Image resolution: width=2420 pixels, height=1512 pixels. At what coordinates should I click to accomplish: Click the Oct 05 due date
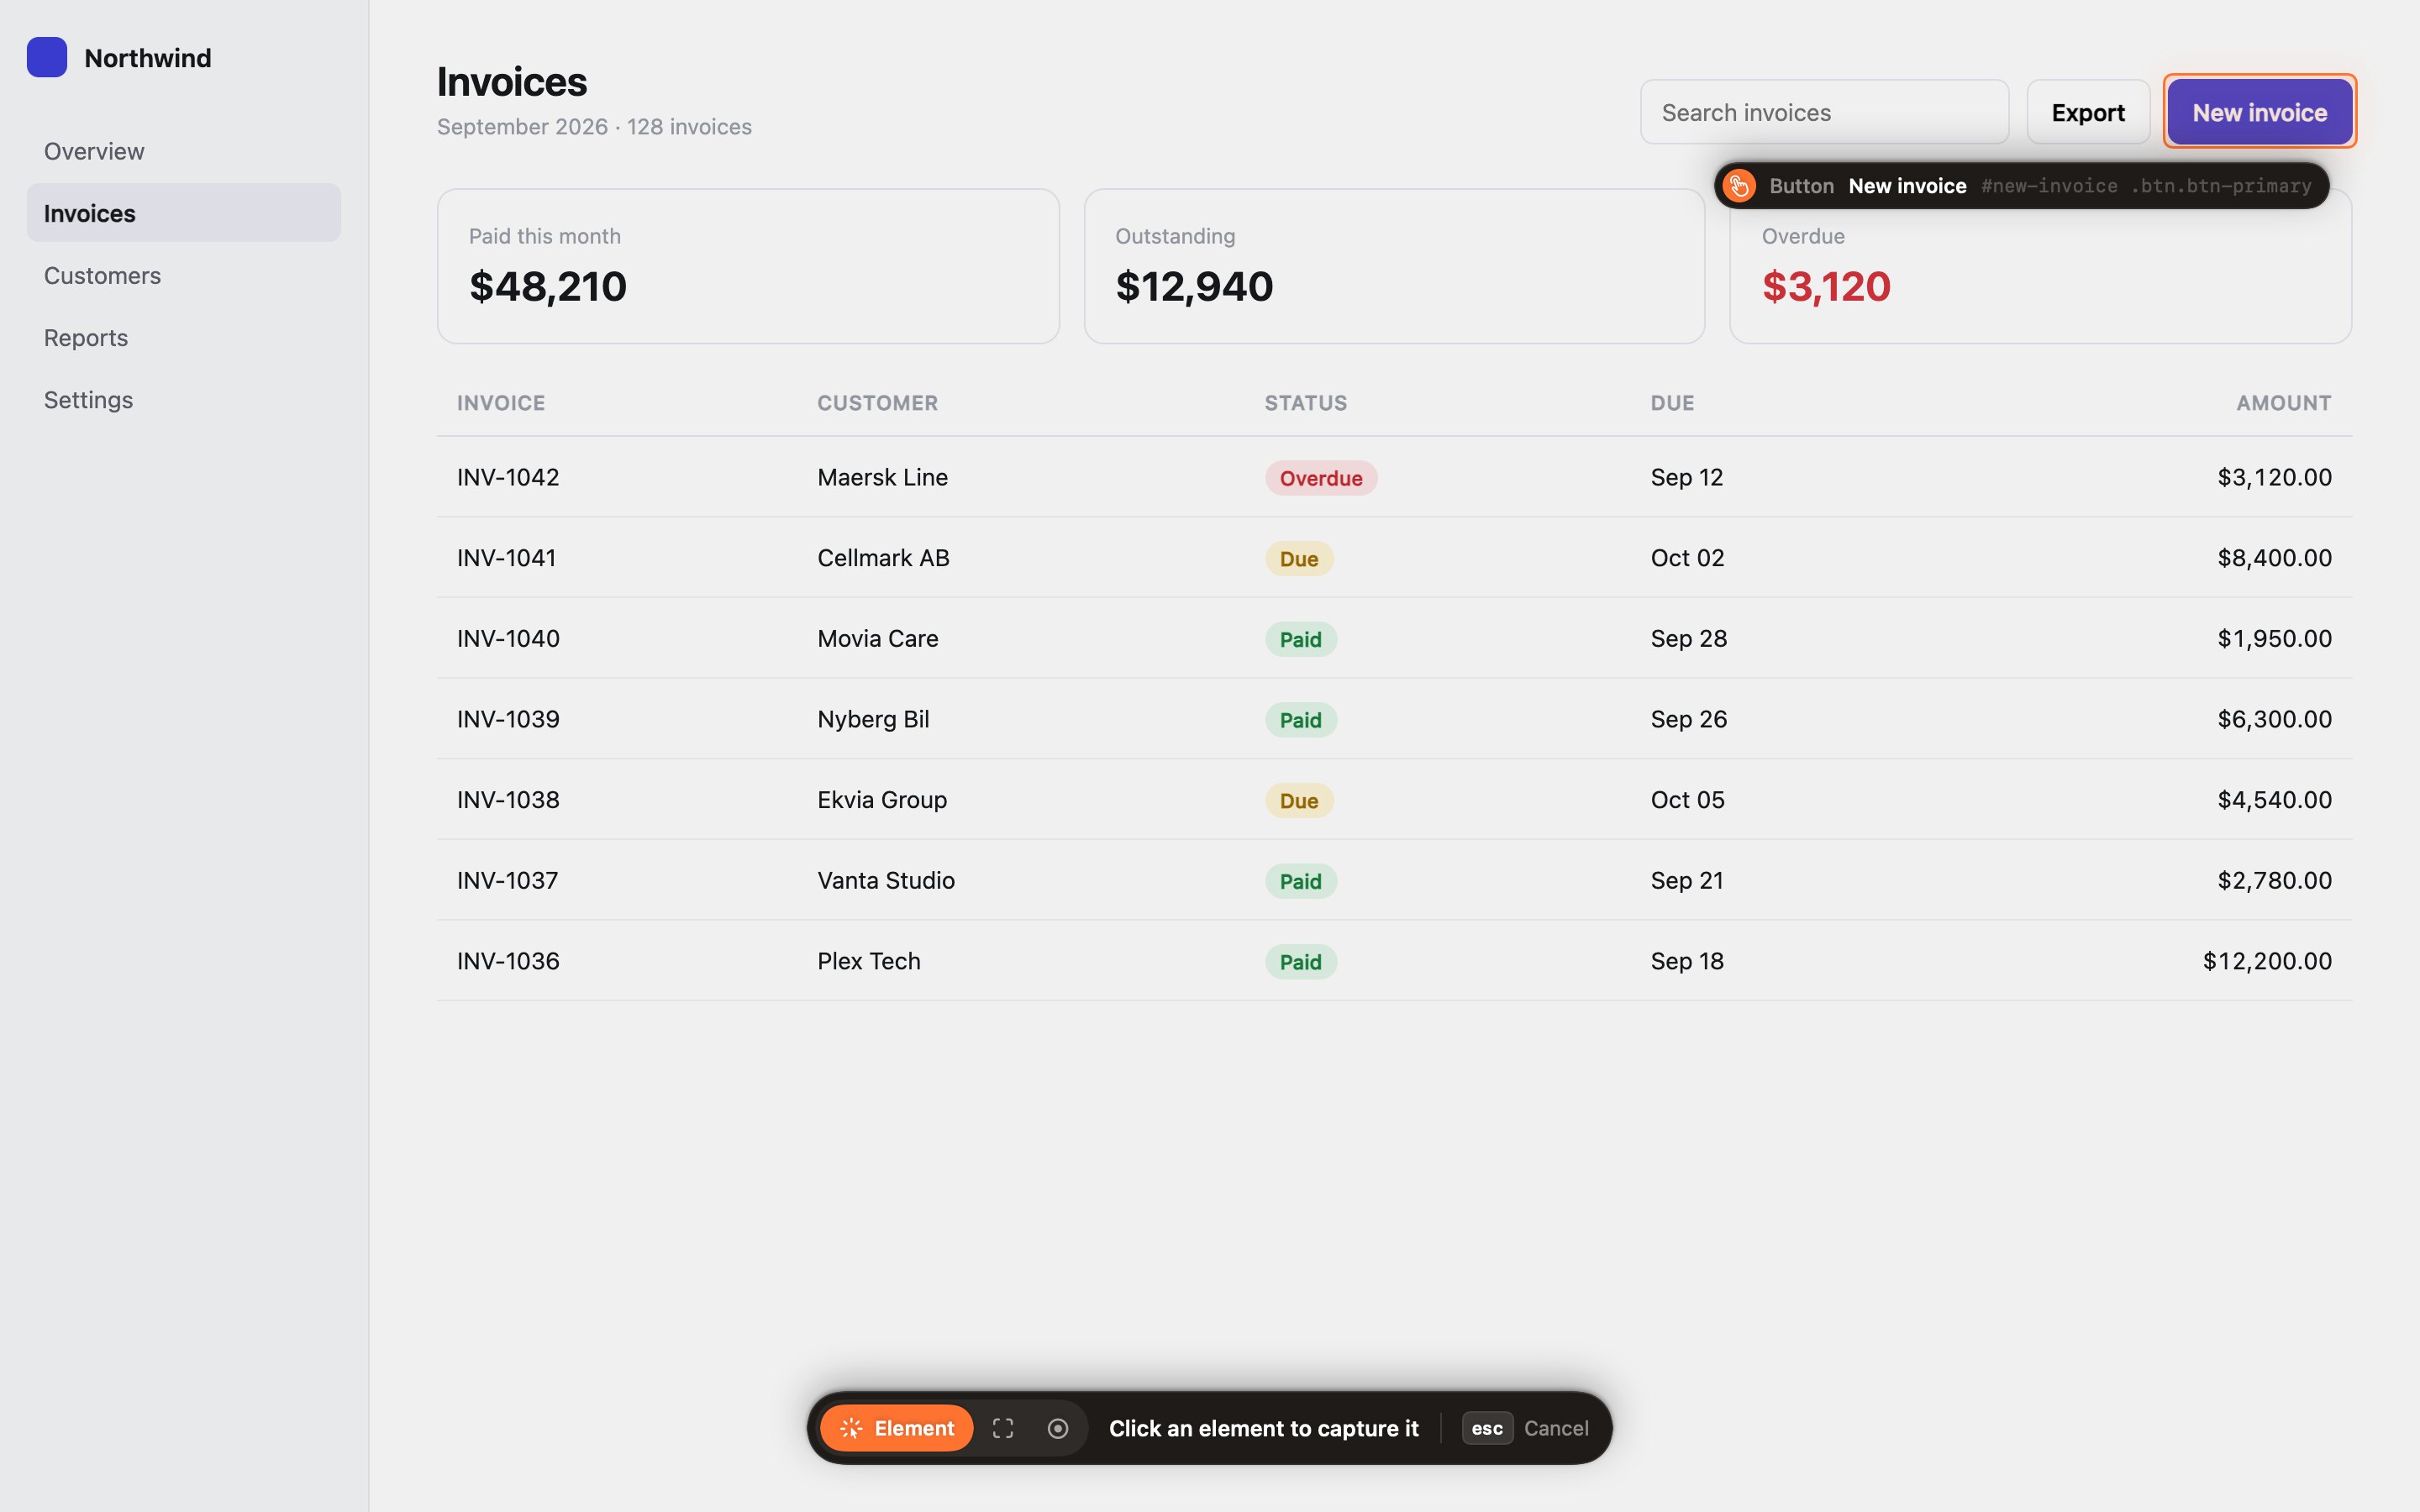(1687, 800)
